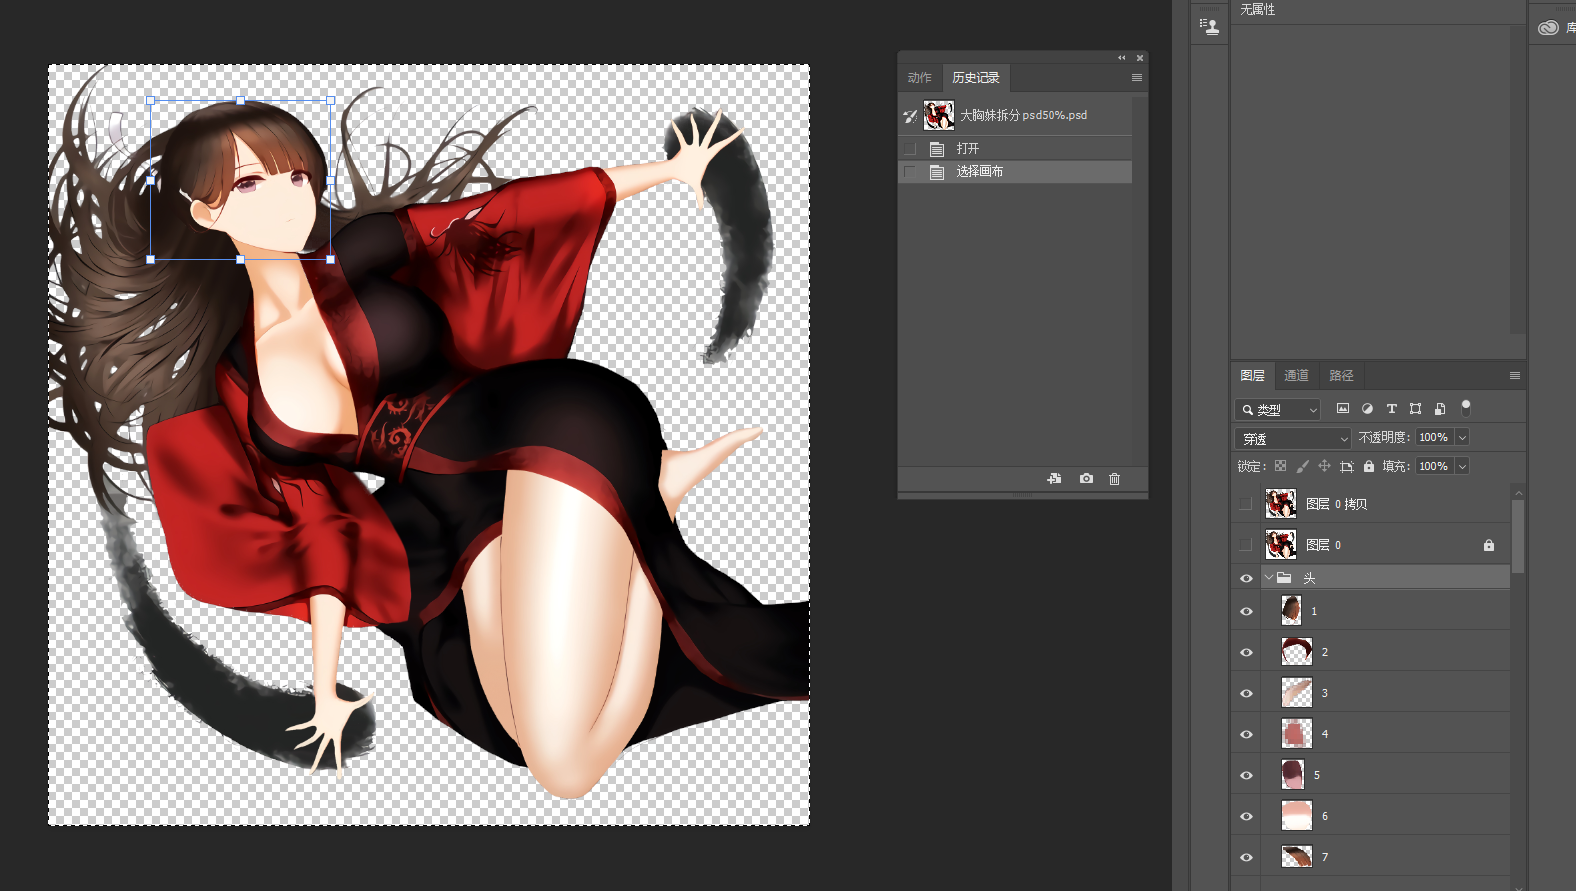The height and width of the screenshot is (891, 1576).
Task: Click thumbnail of layer 5
Action: pyautogui.click(x=1293, y=774)
